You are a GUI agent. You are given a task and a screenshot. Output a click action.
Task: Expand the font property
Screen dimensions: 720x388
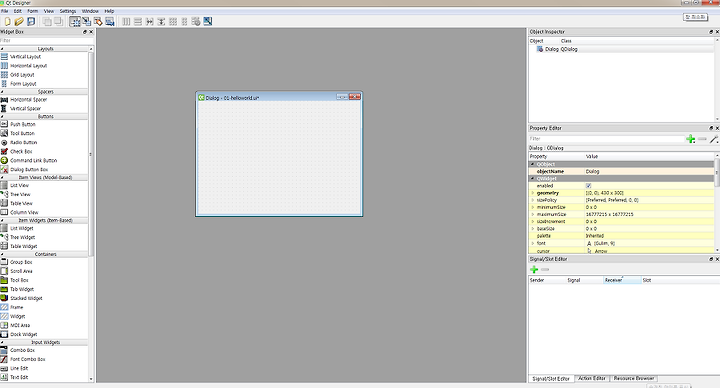point(533,243)
